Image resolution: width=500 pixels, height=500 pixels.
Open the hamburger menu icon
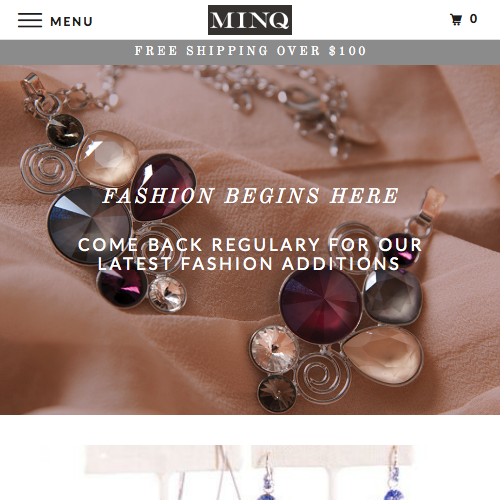click(30, 20)
